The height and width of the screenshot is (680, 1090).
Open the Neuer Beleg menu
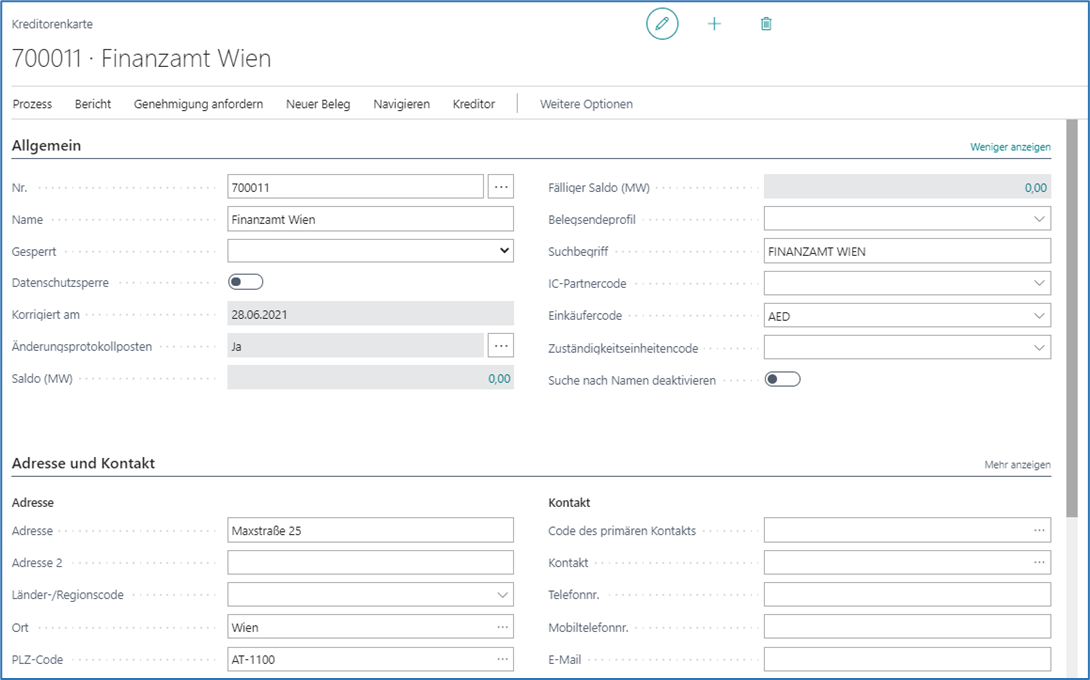click(x=318, y=104)
